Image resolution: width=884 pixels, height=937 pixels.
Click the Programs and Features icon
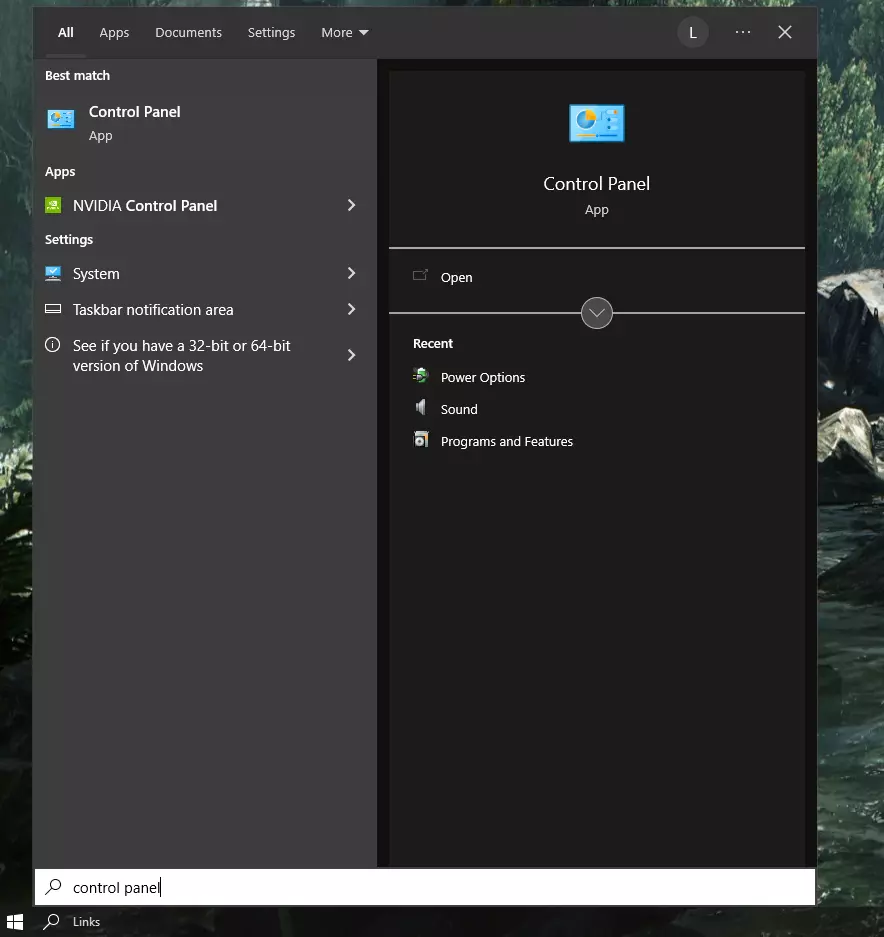coord(421,440)
